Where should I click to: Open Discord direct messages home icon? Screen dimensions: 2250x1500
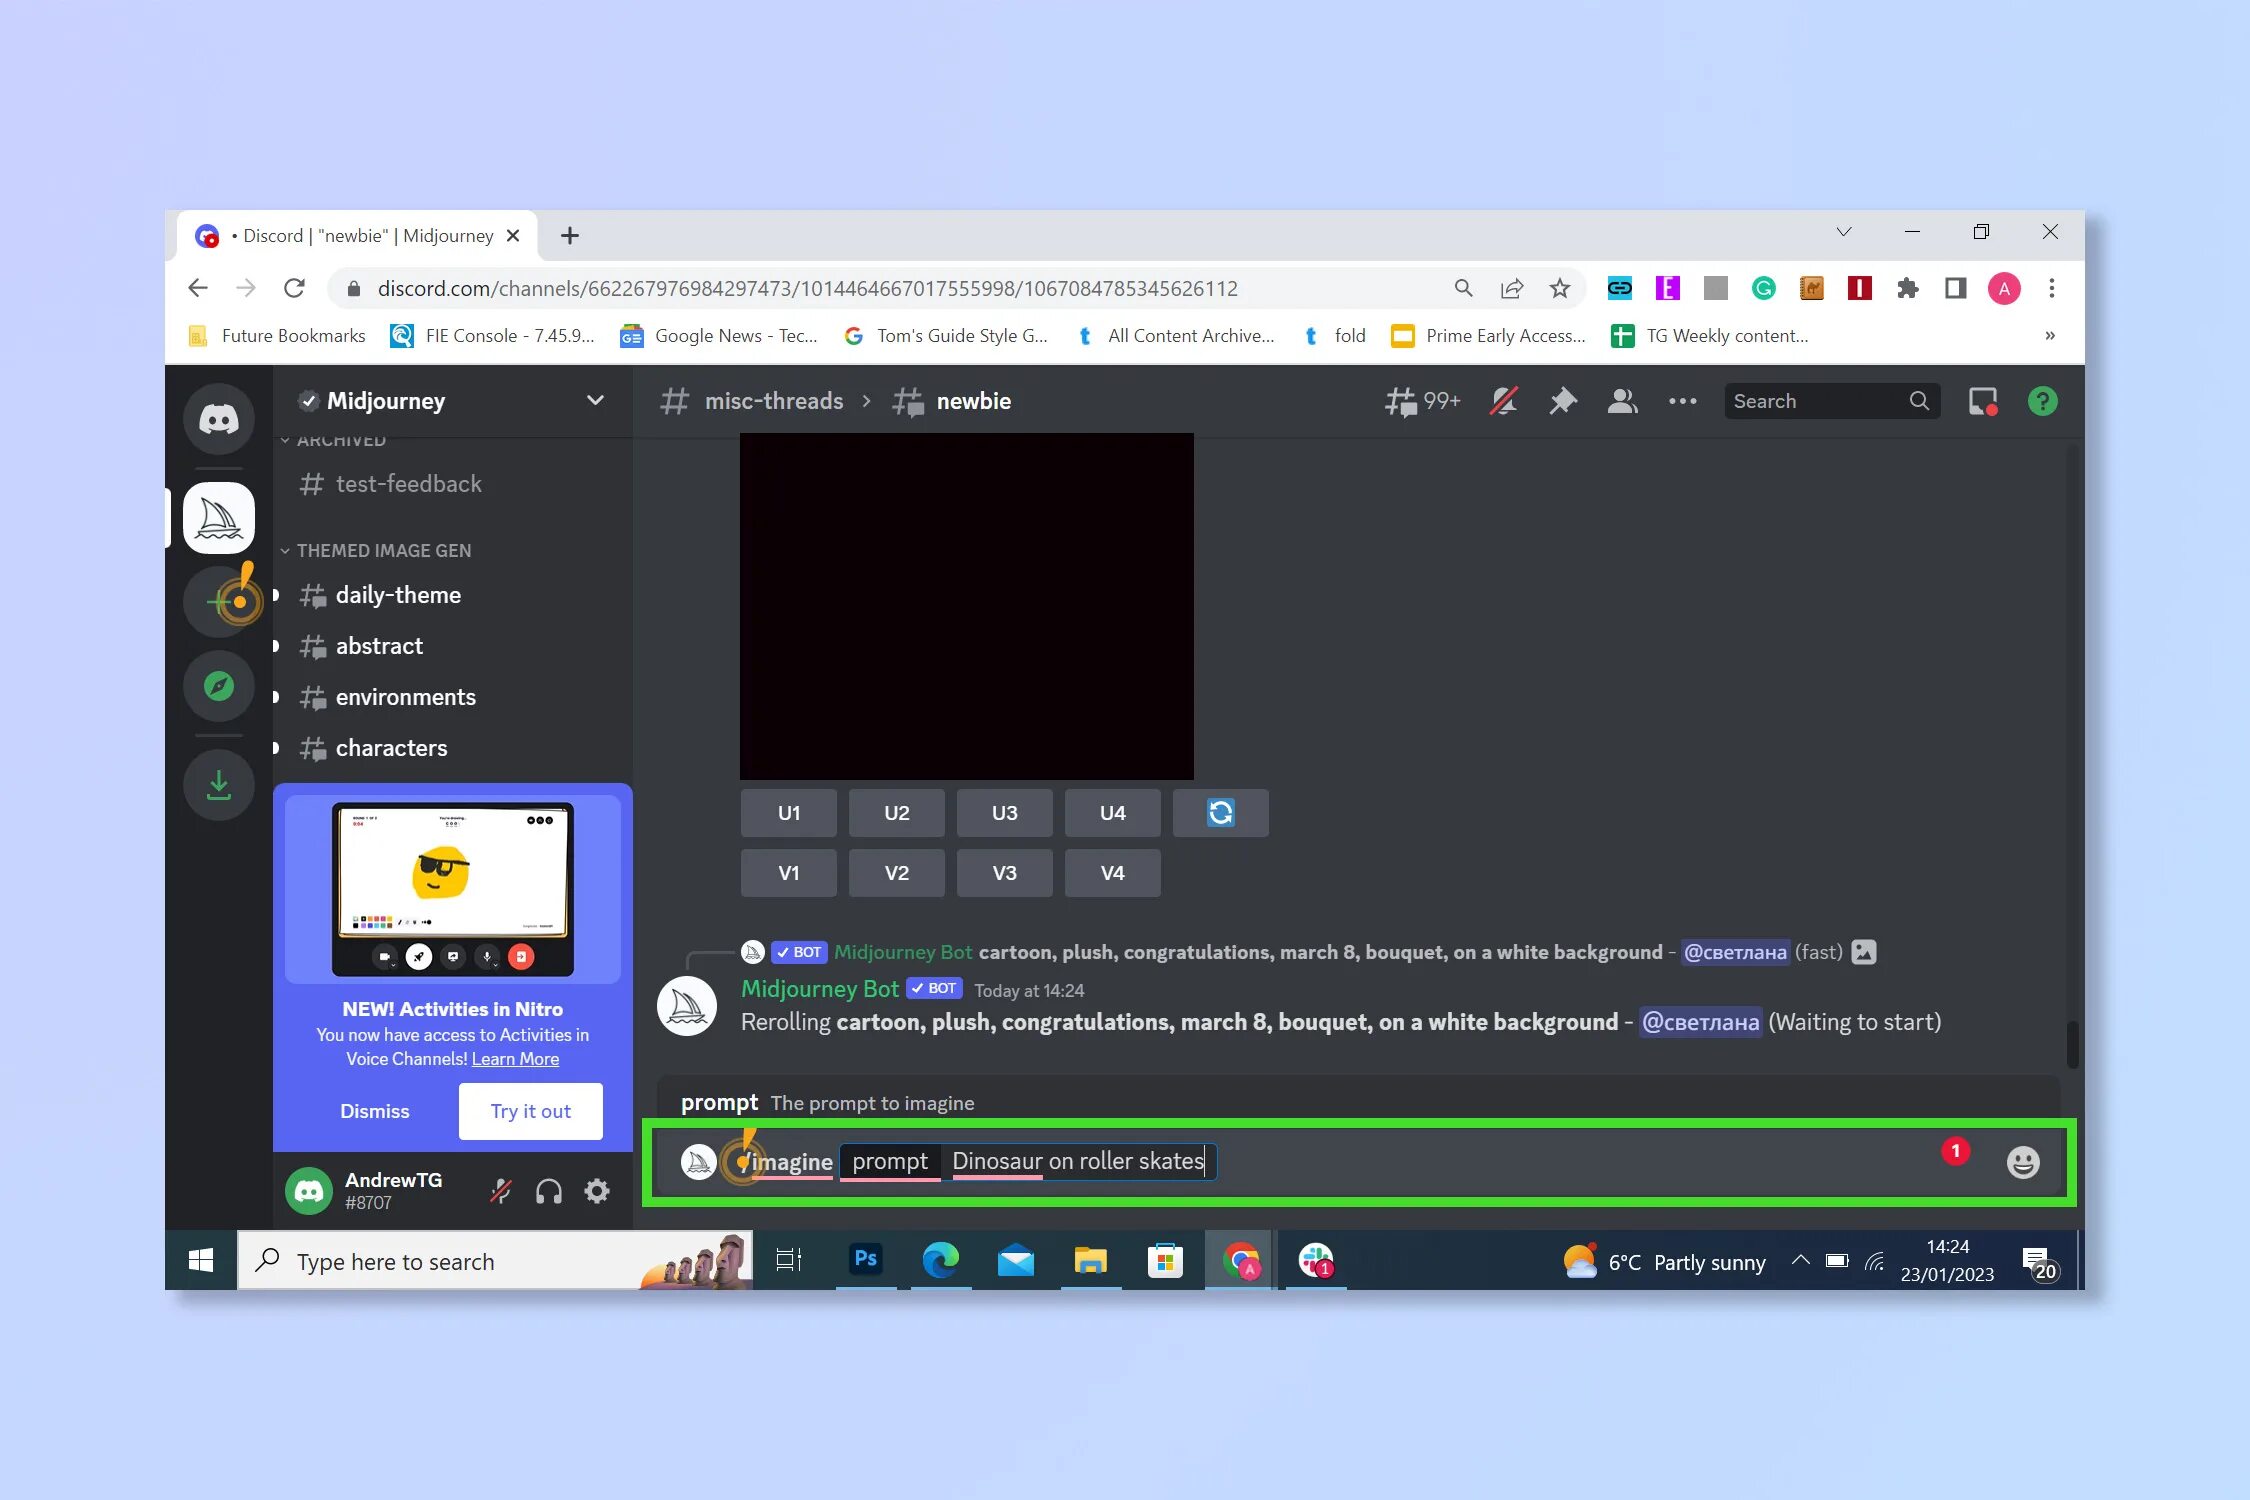point(218,419)
